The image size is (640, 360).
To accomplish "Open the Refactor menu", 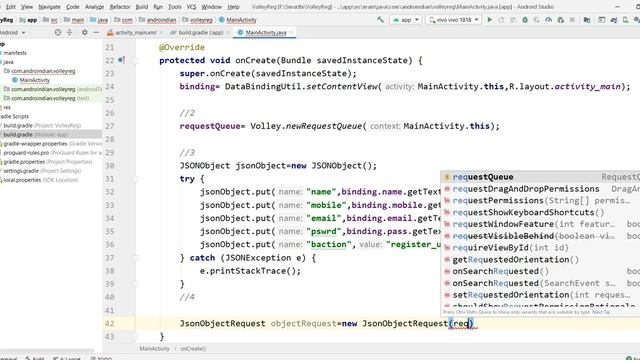I will (x=120, y=7).
